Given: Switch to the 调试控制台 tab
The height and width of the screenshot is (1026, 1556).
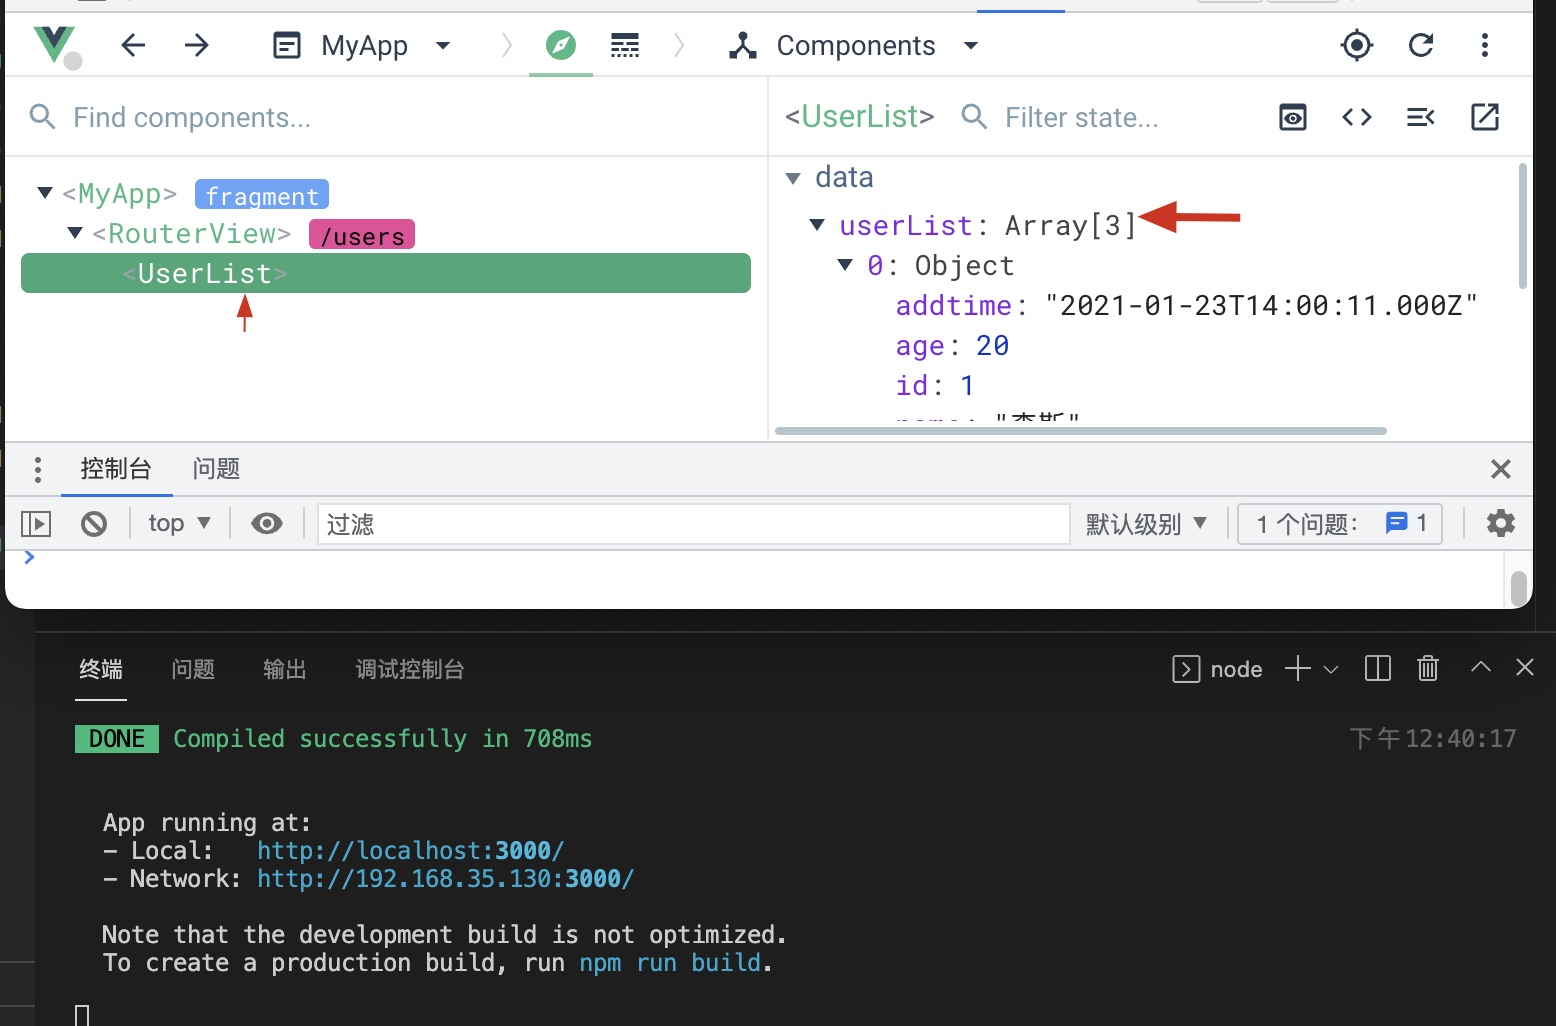Looking at the screenshot, I should coord(409,669).
